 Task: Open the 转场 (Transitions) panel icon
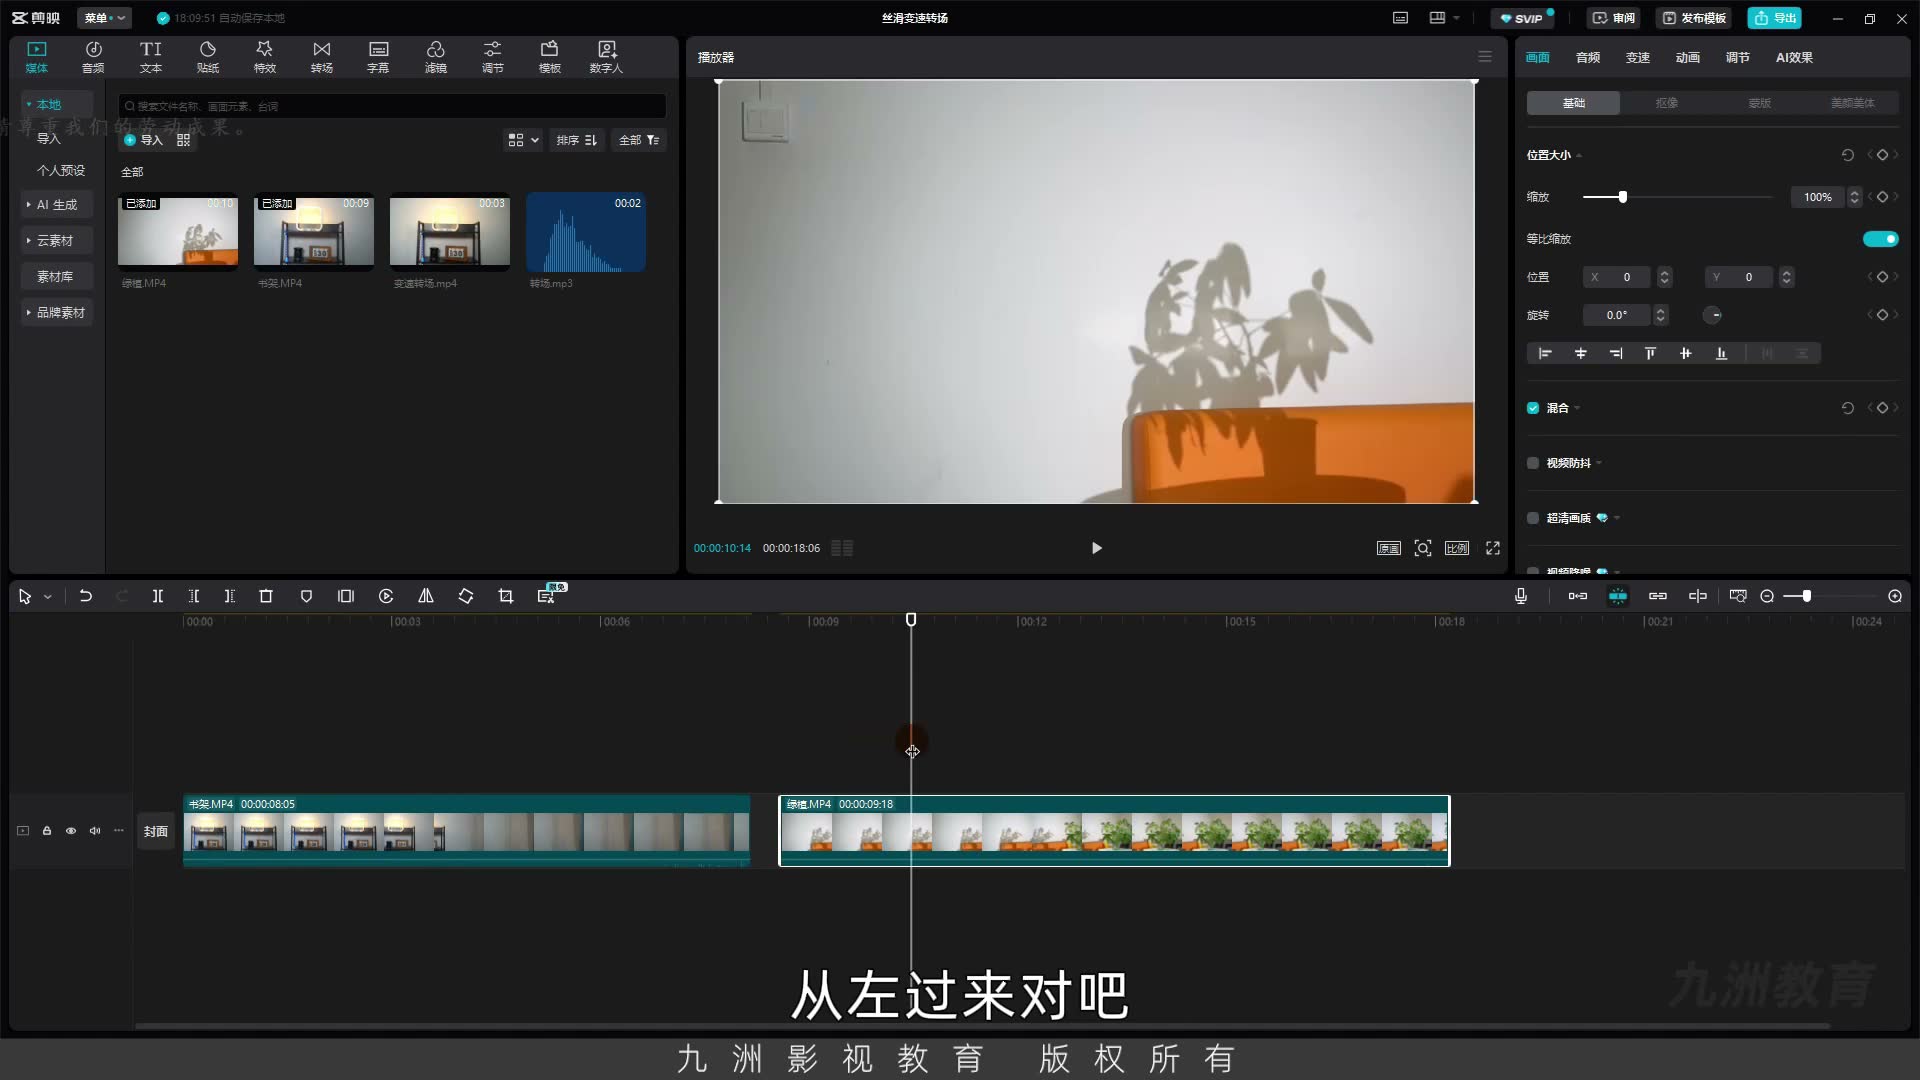point(321,57)
